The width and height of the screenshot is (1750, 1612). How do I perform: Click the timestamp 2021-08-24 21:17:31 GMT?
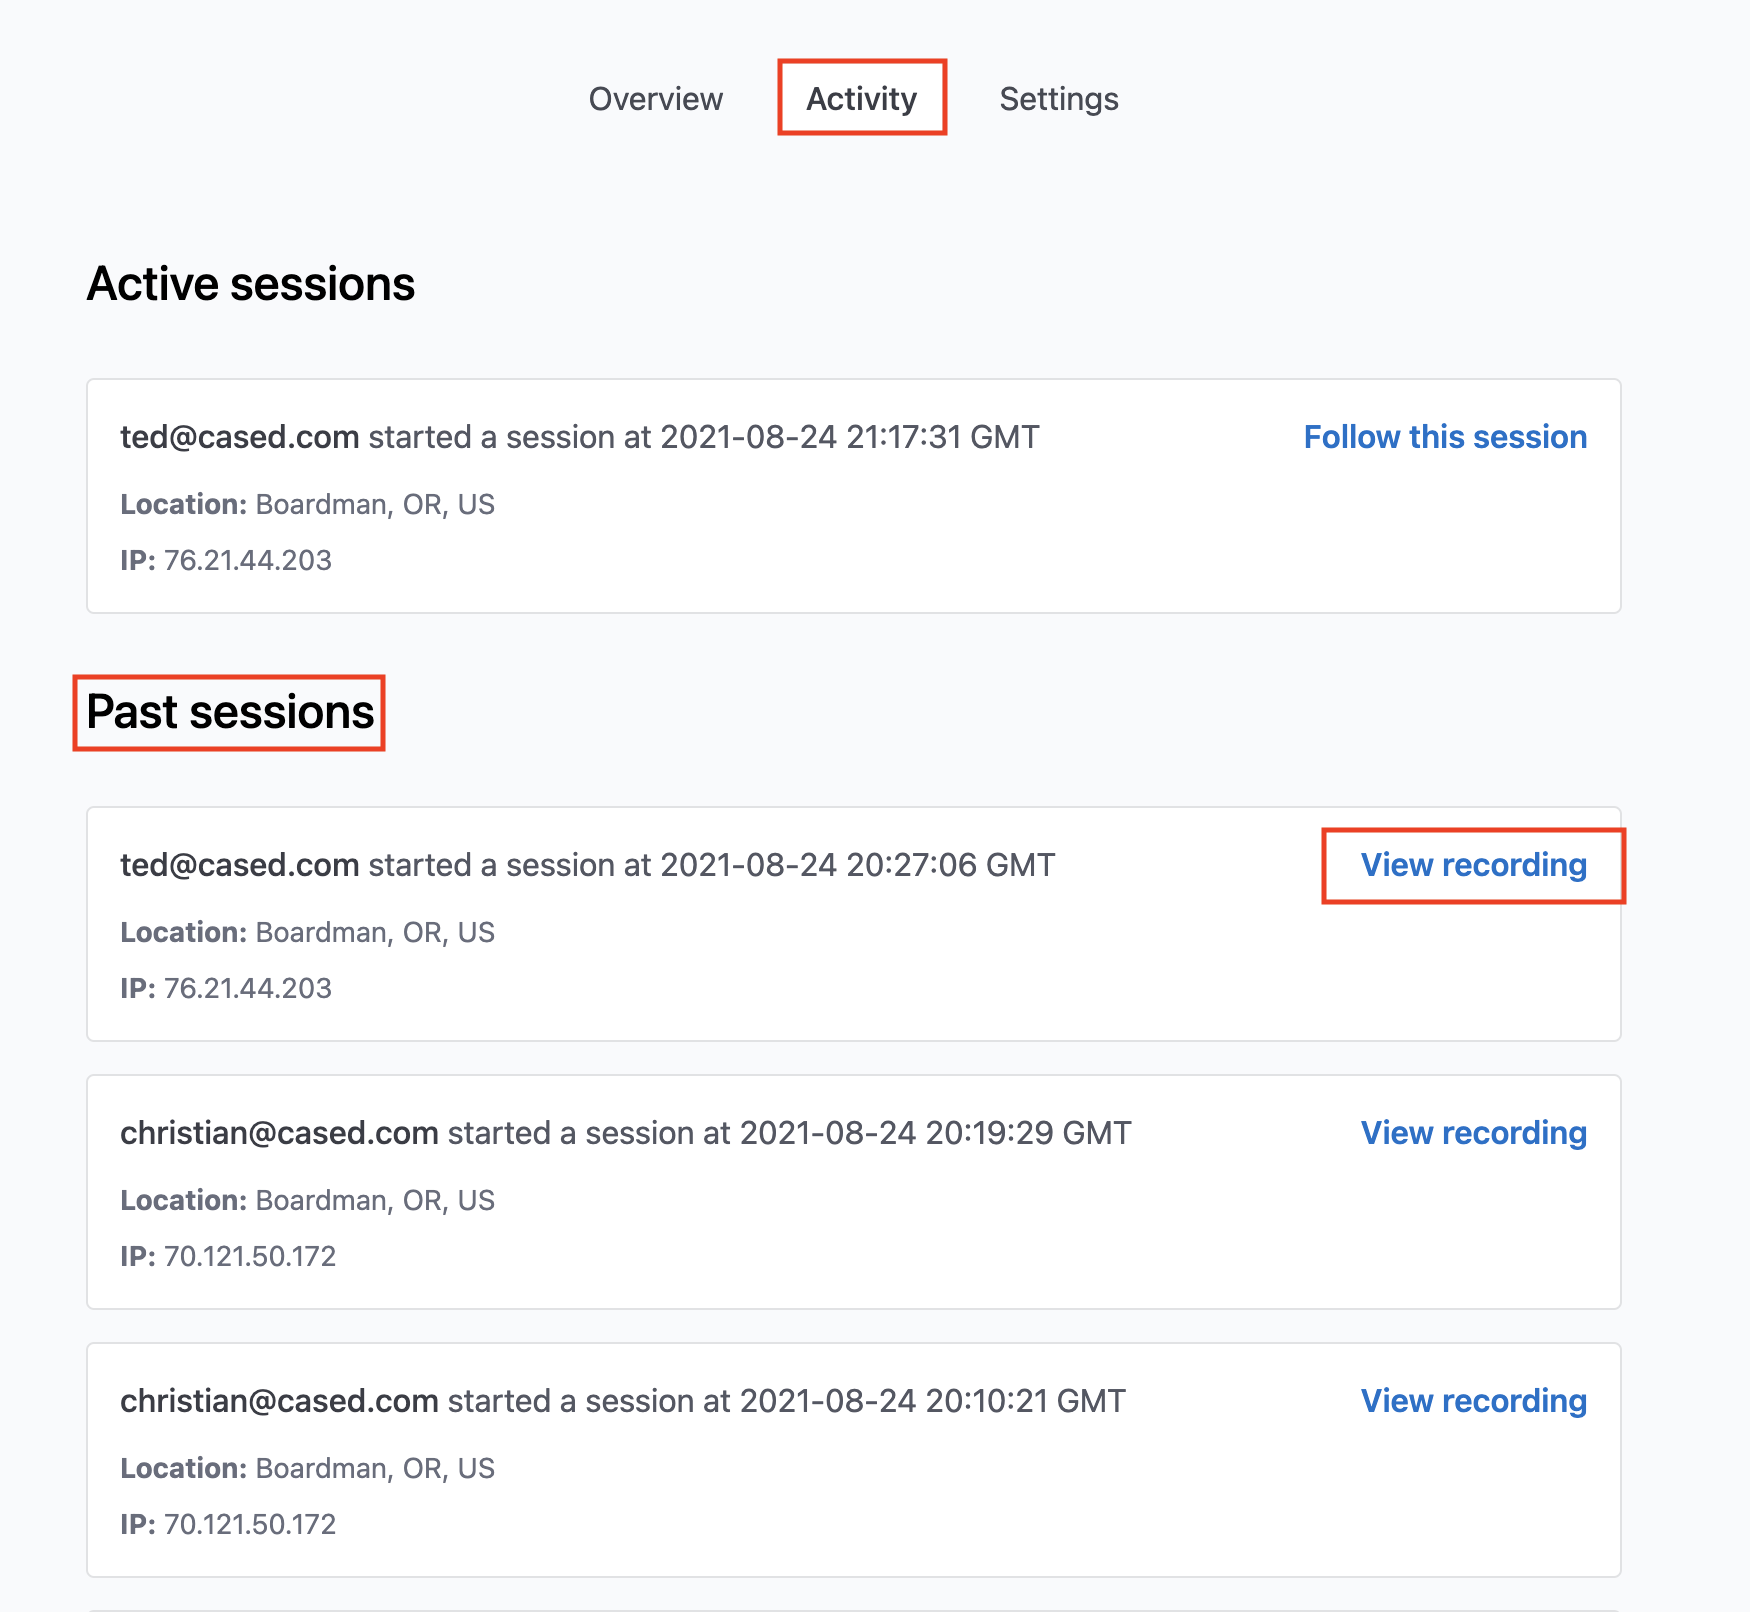(850, 437)
